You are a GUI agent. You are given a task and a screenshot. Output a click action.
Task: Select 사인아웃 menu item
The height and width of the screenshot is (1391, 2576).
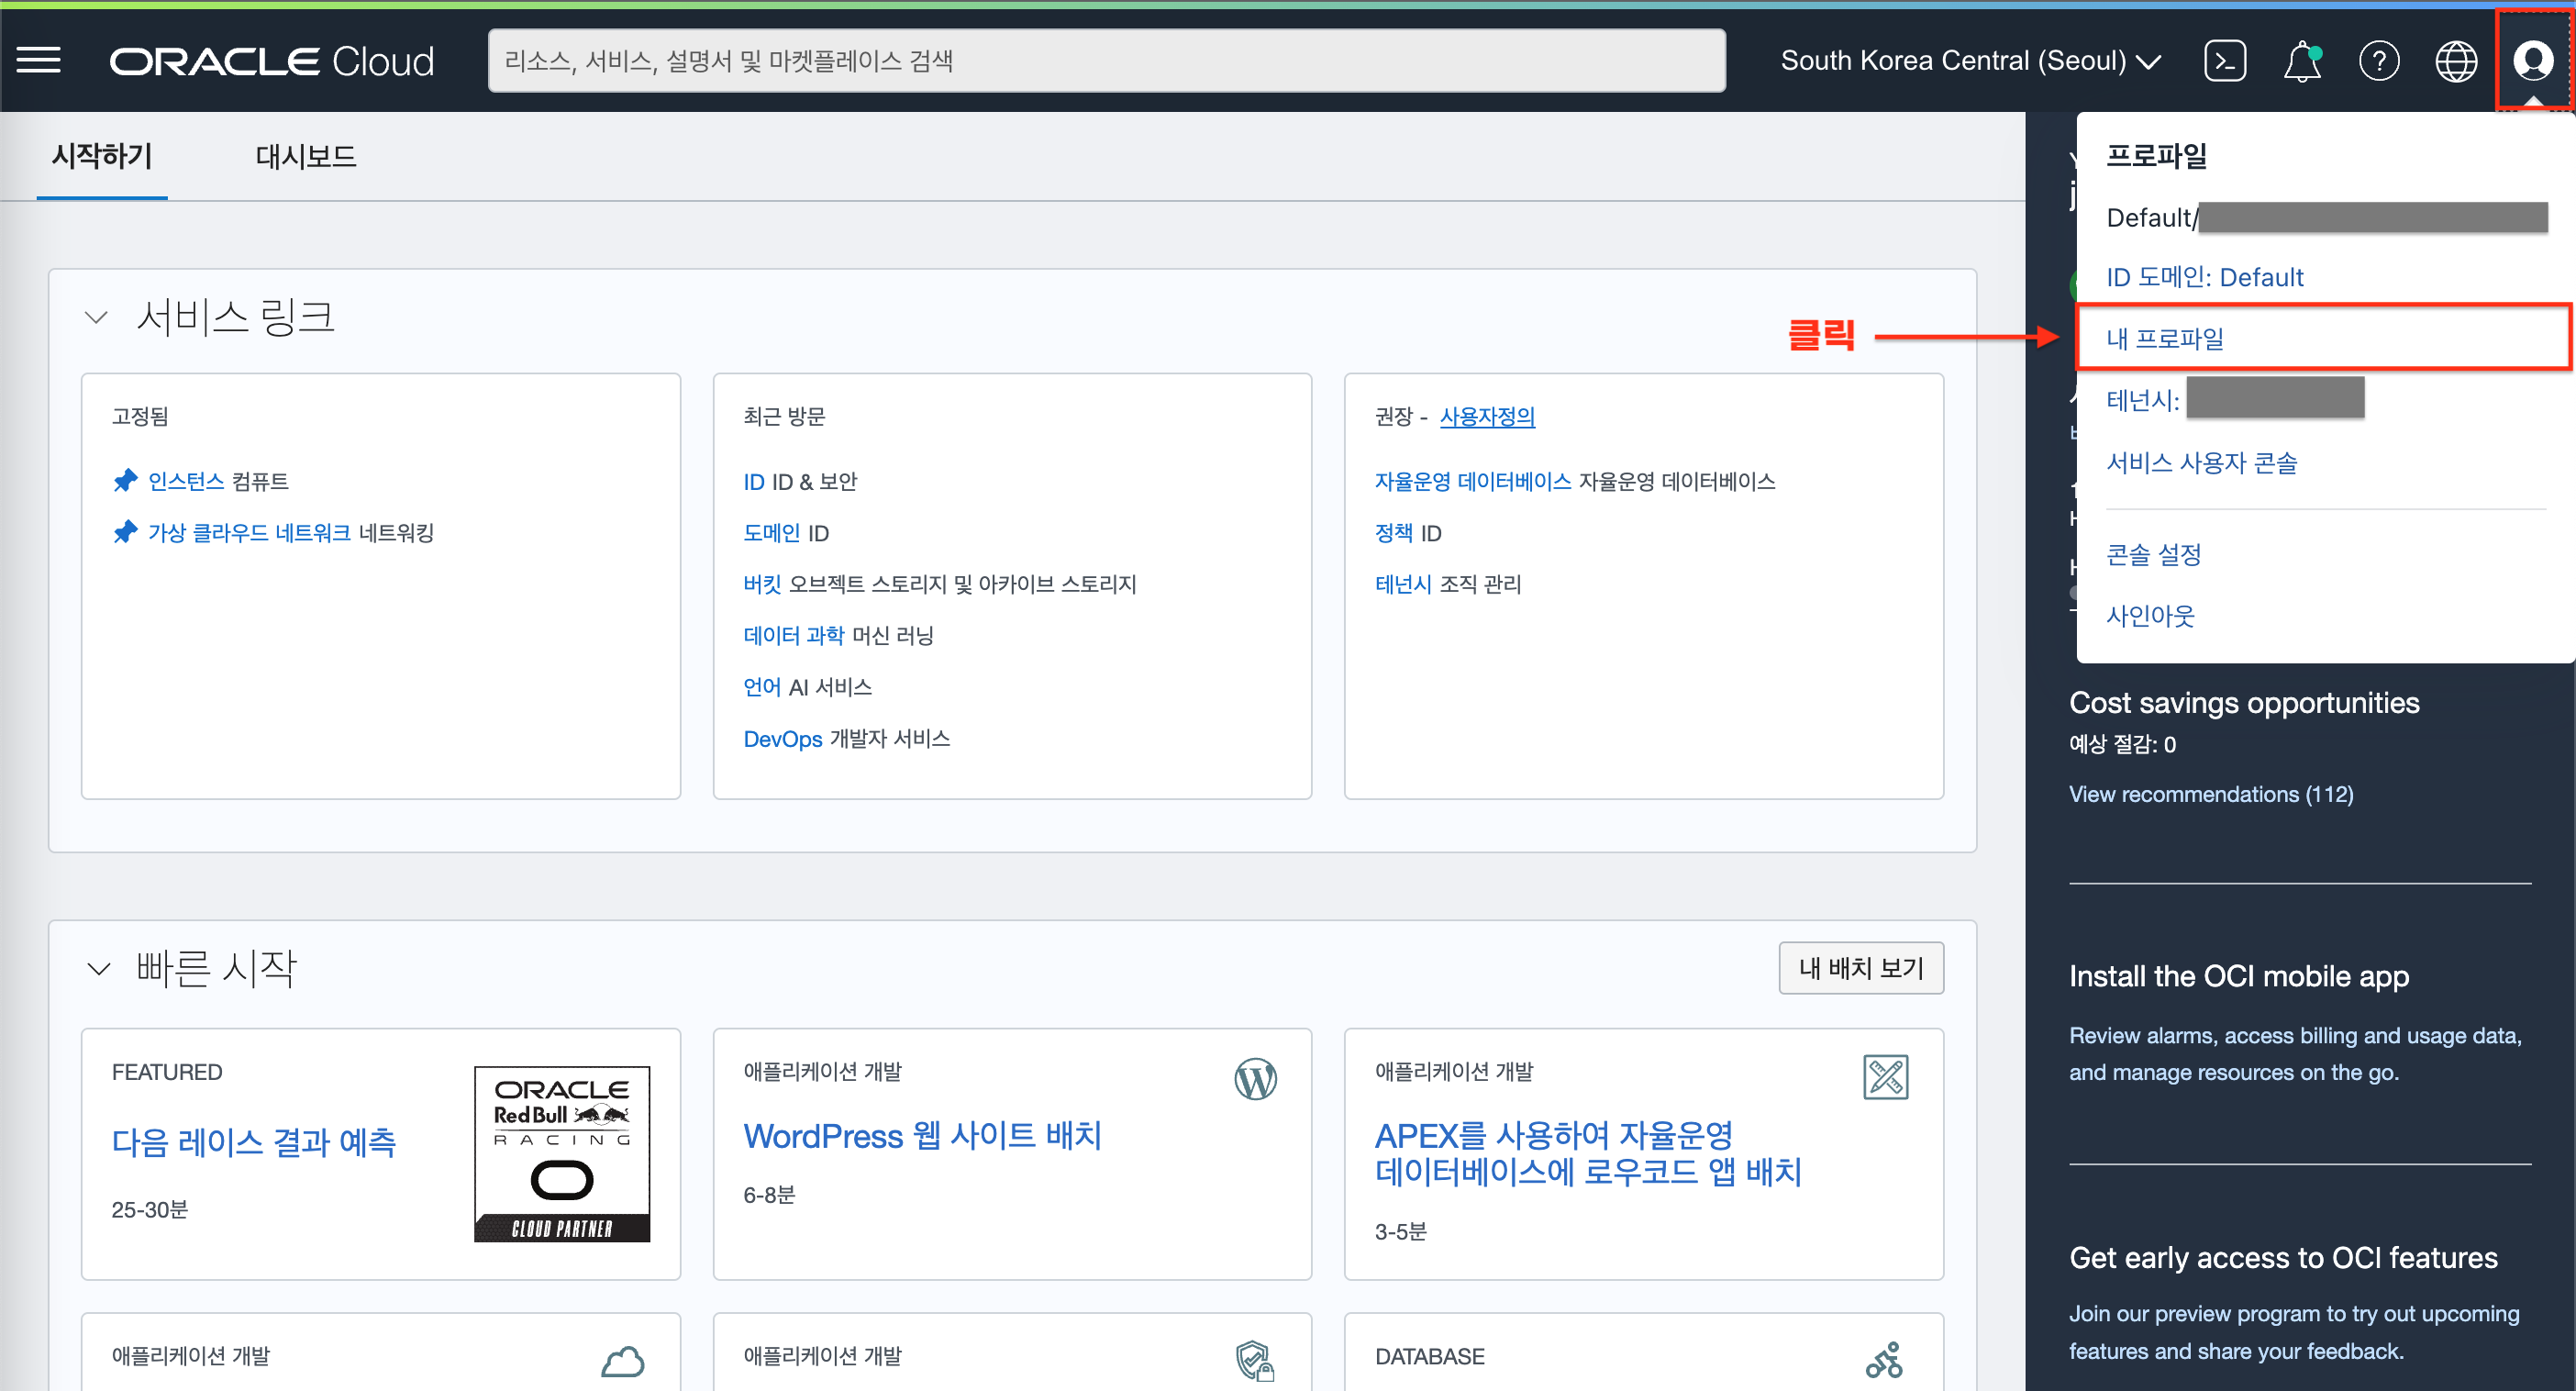click(2150, 615)
